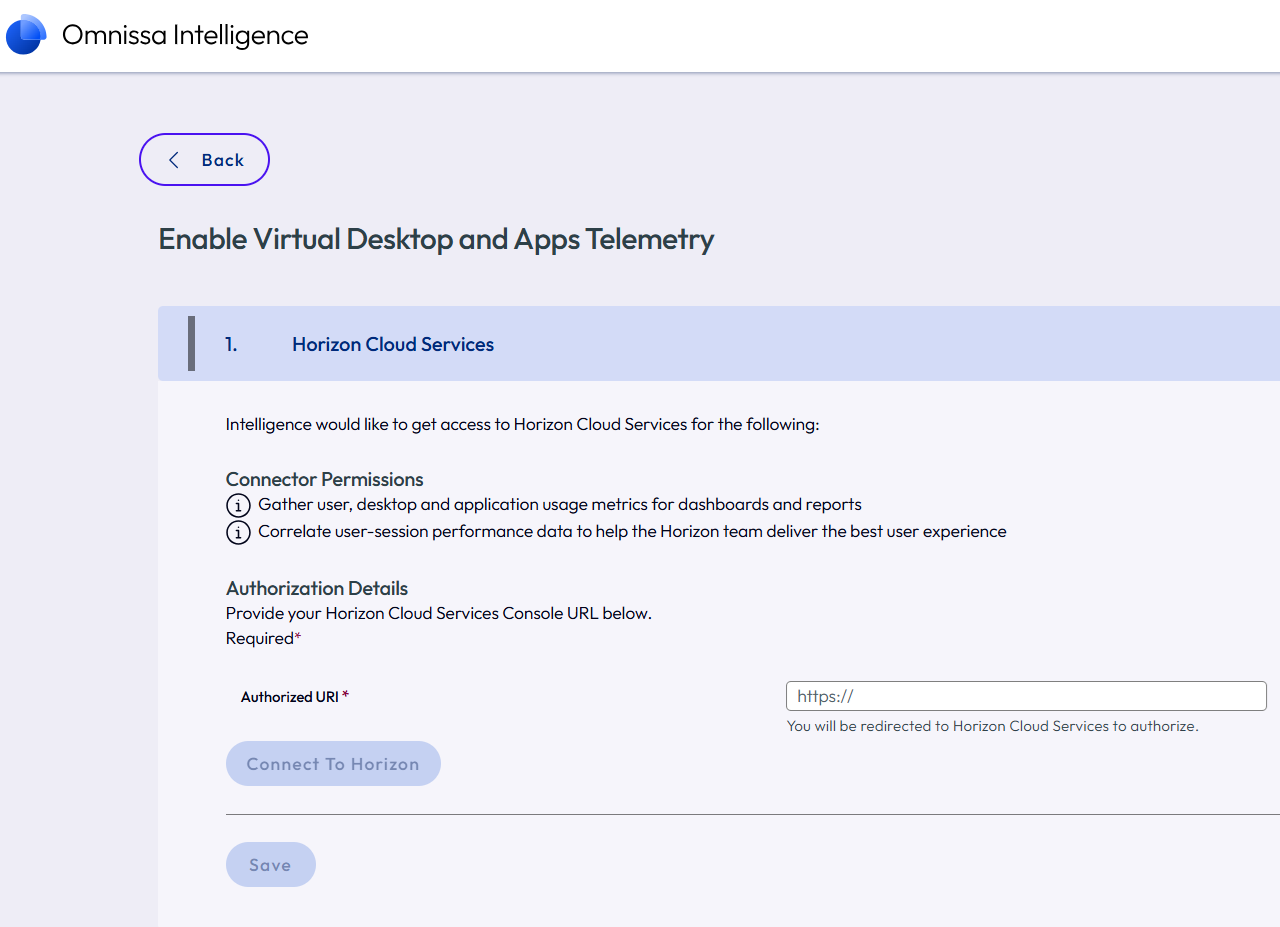Click the Connector Permissions heading
This screenshot has width=1280, height=927.
pos(325,479)
